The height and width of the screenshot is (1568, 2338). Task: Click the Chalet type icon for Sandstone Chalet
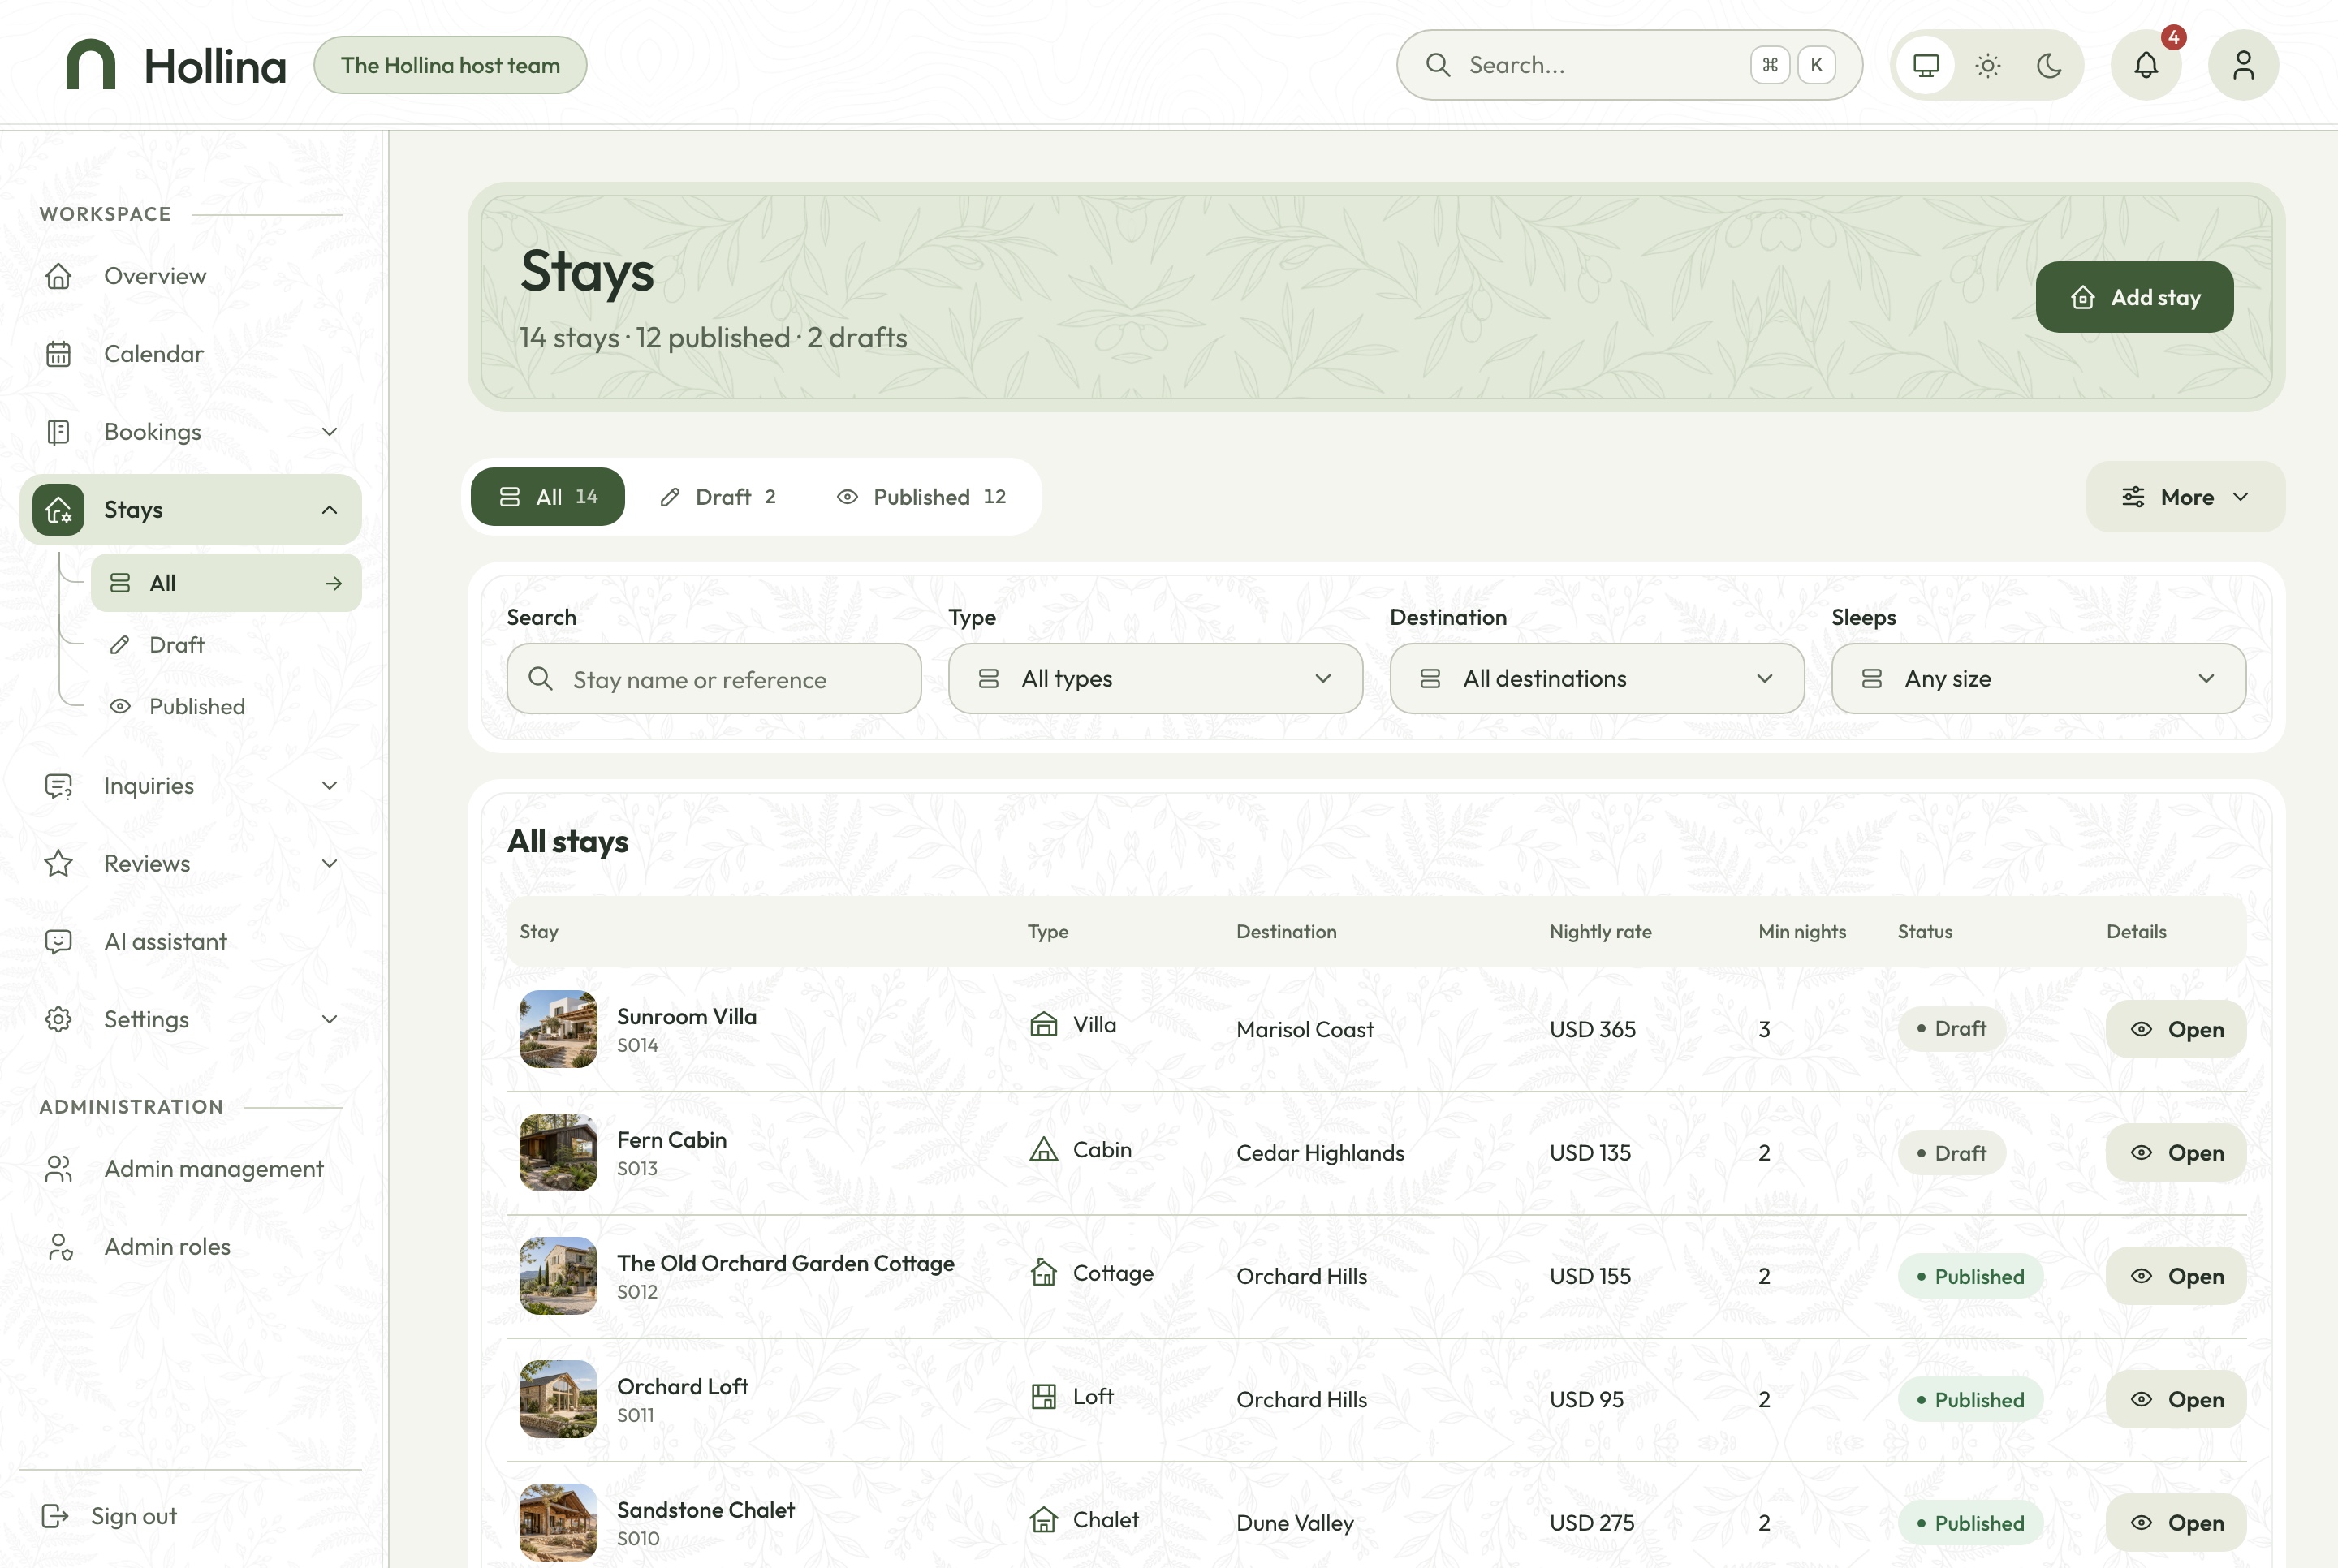coord(1043,1520)
